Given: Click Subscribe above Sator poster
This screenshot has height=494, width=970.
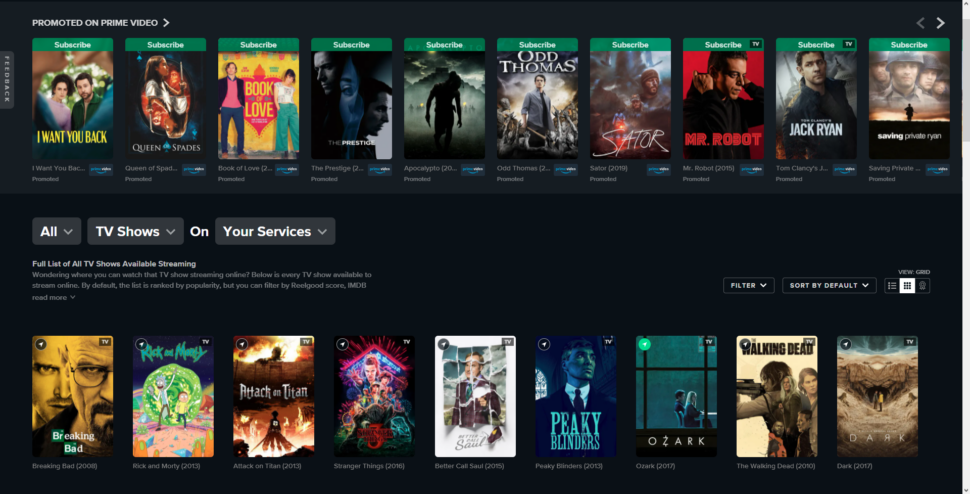Looking at the screenshot, I should (x=630, y=45).
